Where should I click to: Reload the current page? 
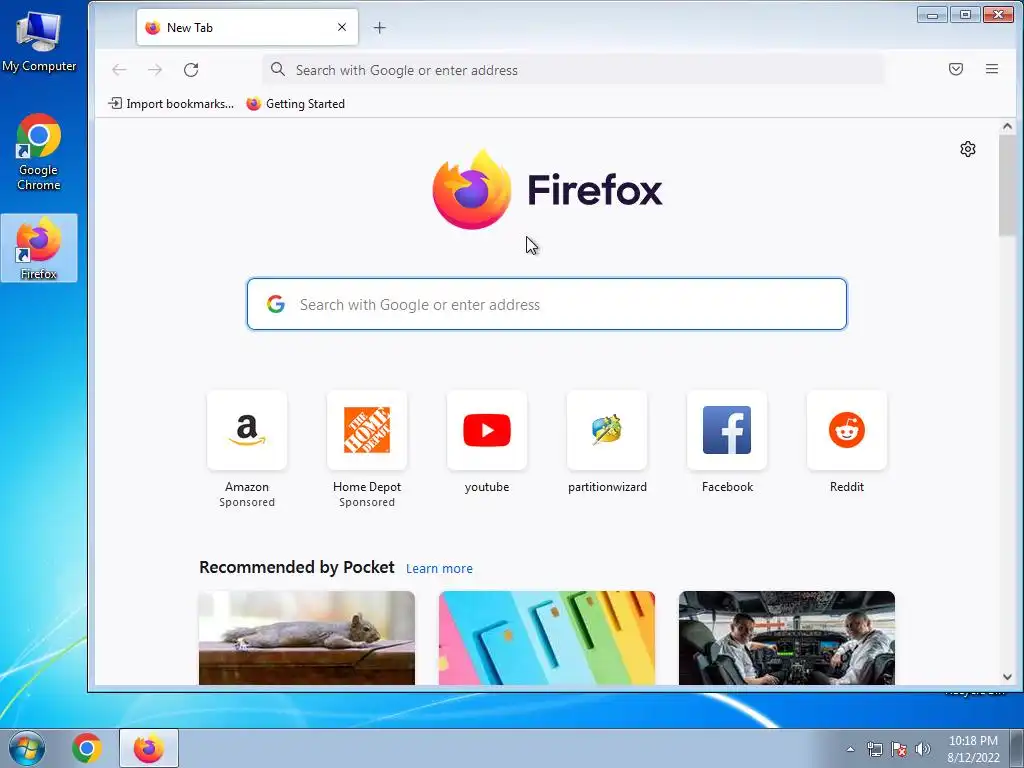pyautogui.click(x=191, y=70)
